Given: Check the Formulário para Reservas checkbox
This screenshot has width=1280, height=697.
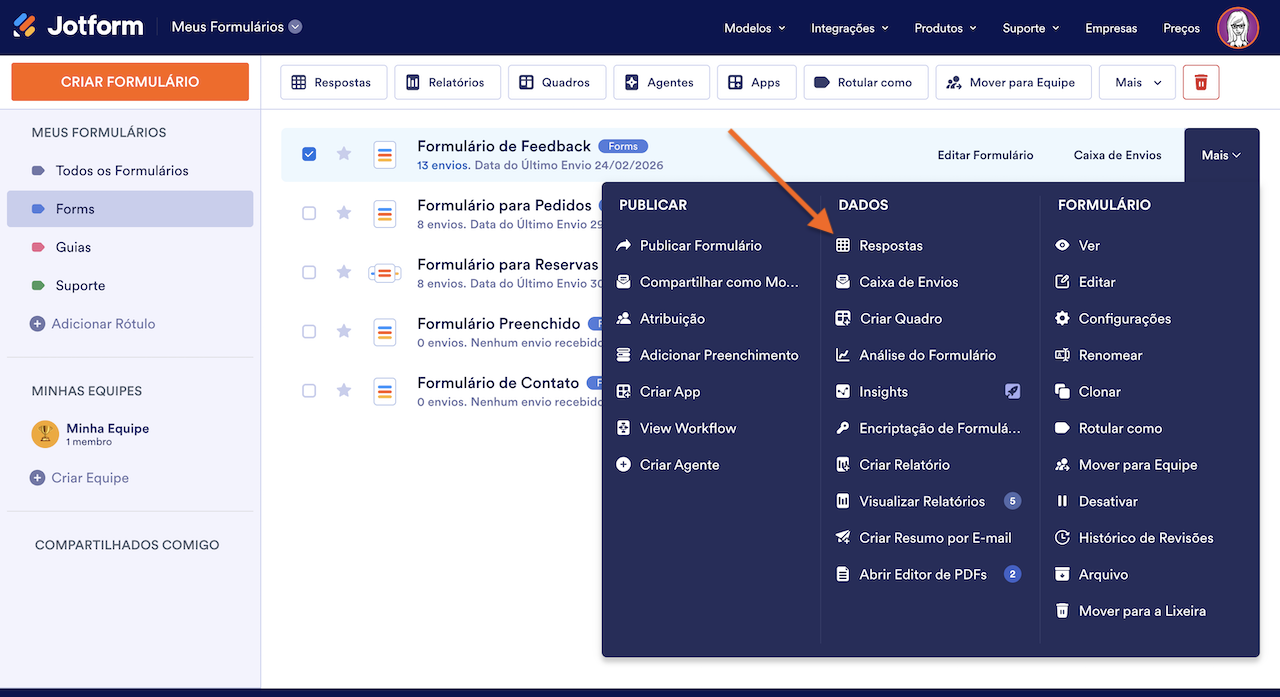Looking at the screenshot, I should (x=309, y=272).
